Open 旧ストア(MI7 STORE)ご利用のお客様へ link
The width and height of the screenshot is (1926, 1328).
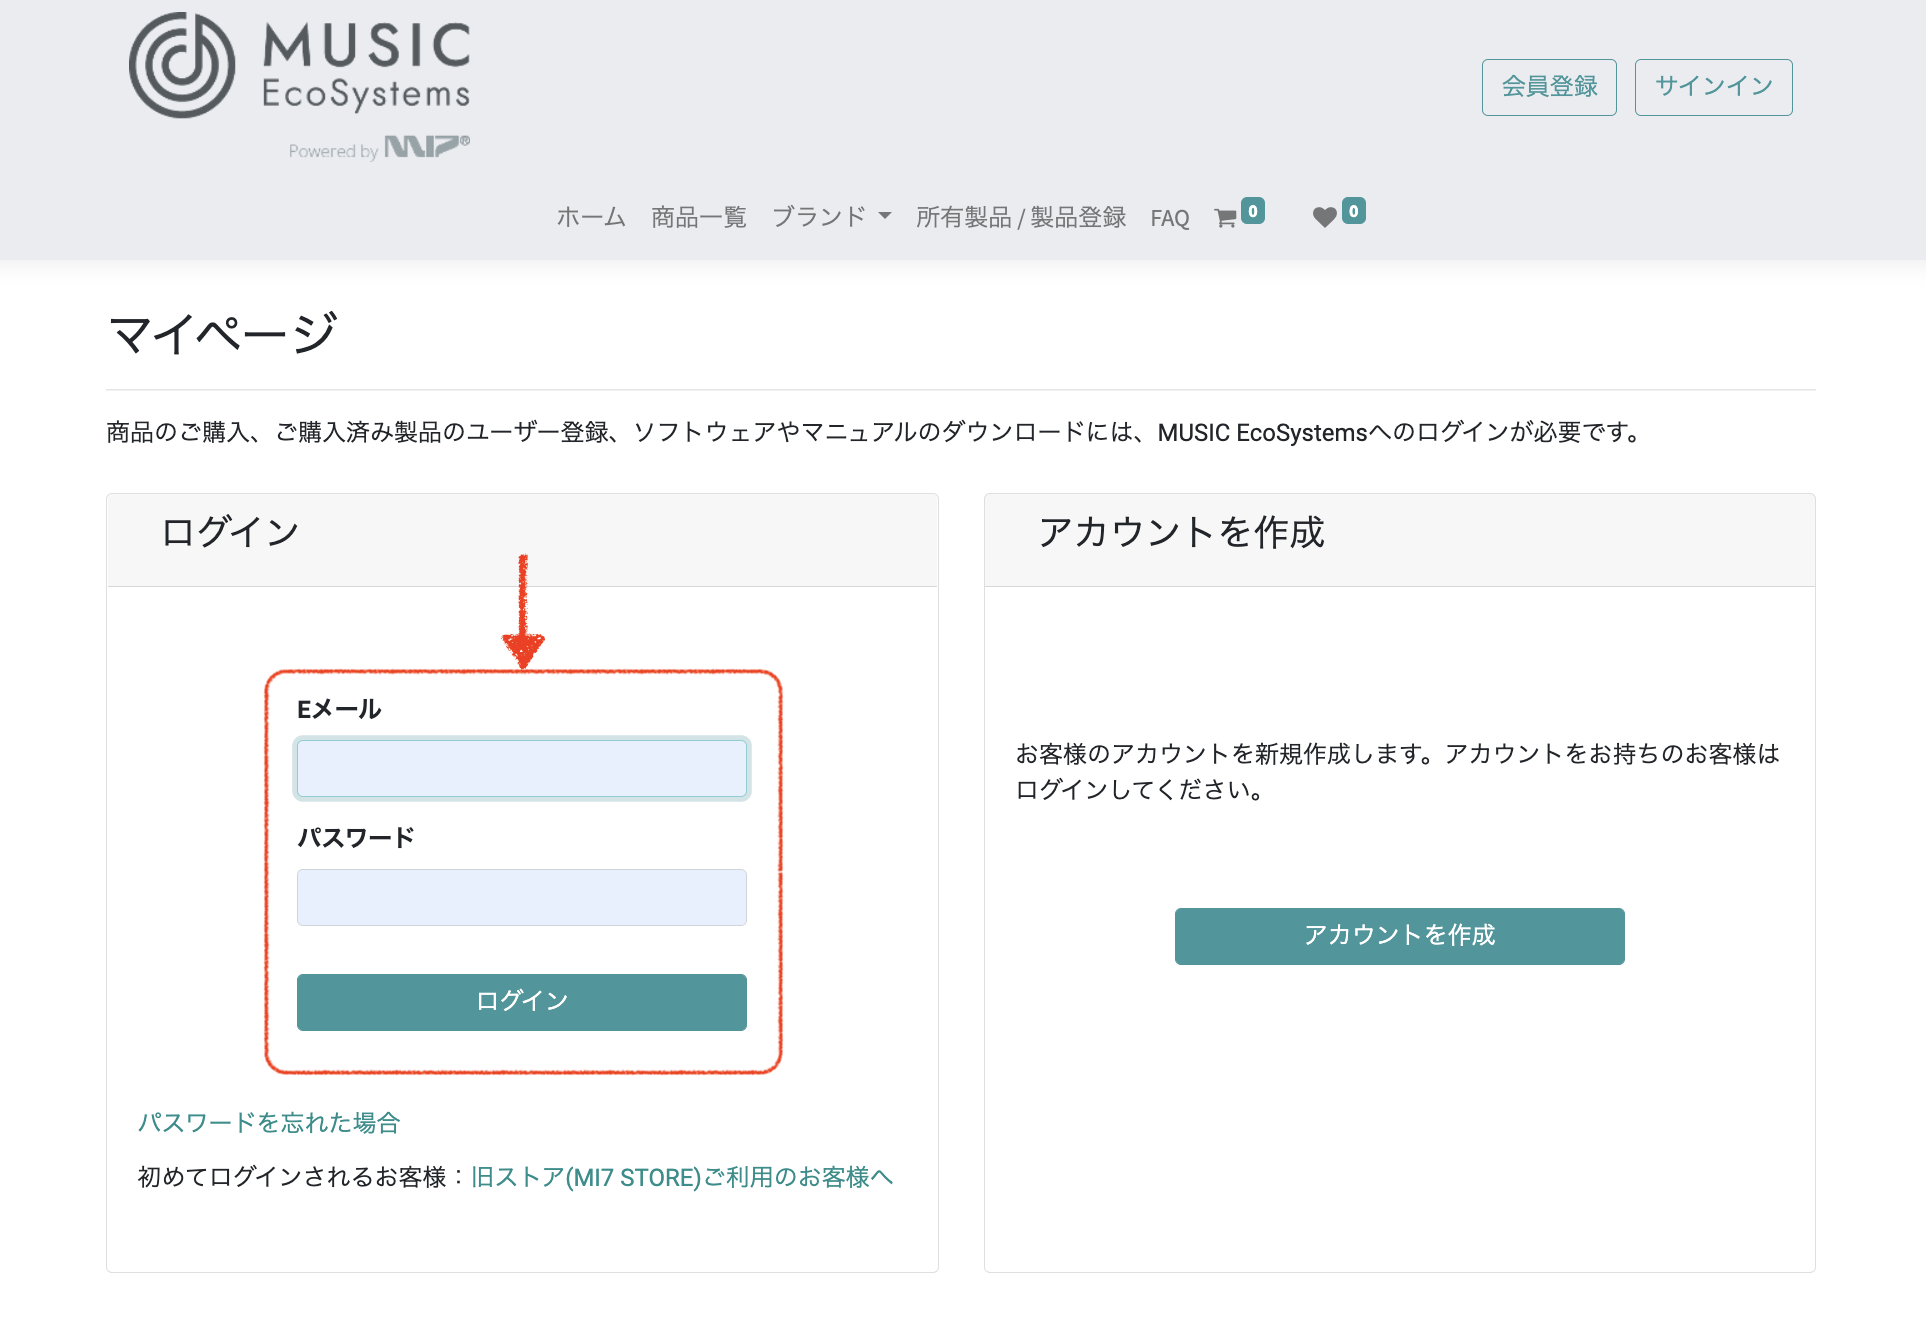[x=681, y=1177]
